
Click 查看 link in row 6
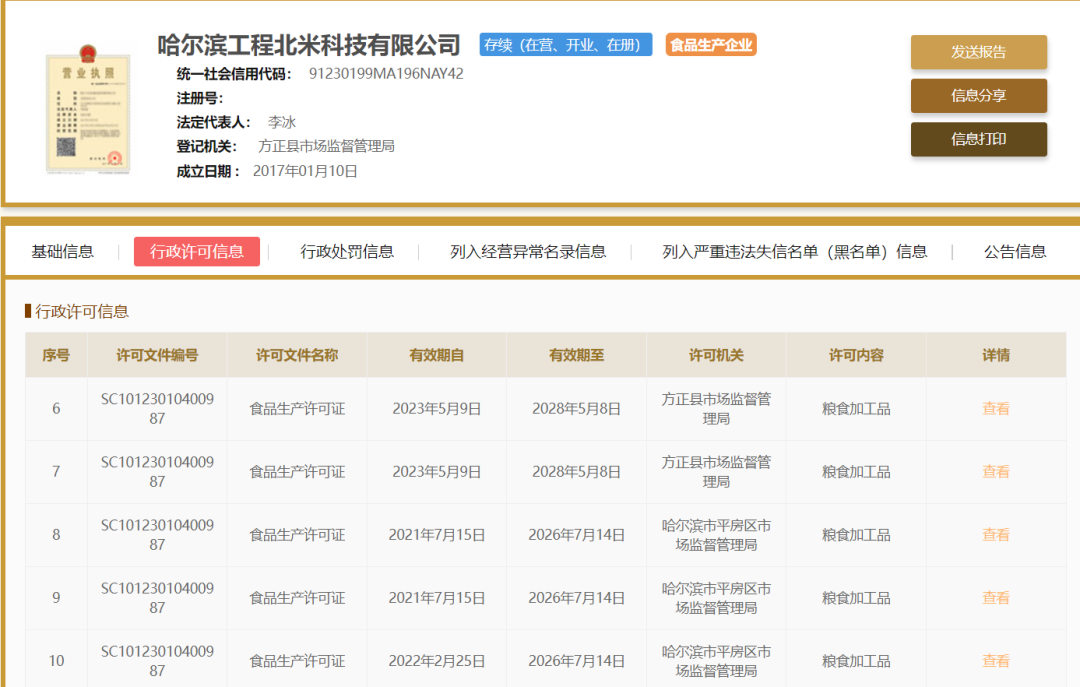coord(995,409)
